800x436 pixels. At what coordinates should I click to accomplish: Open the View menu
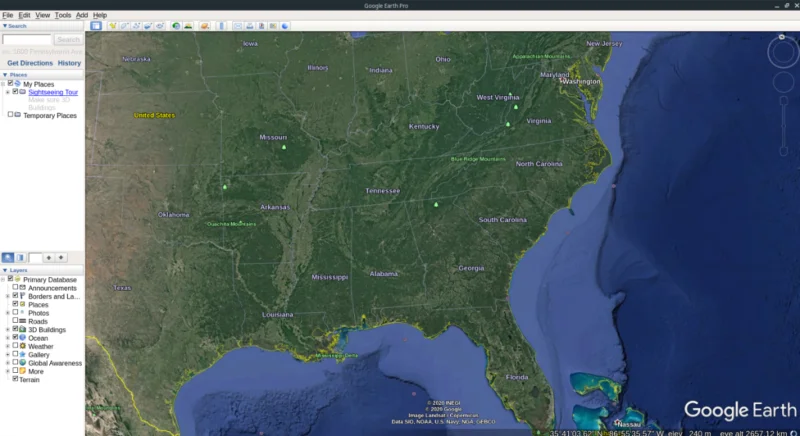click(x=42, y=15)
